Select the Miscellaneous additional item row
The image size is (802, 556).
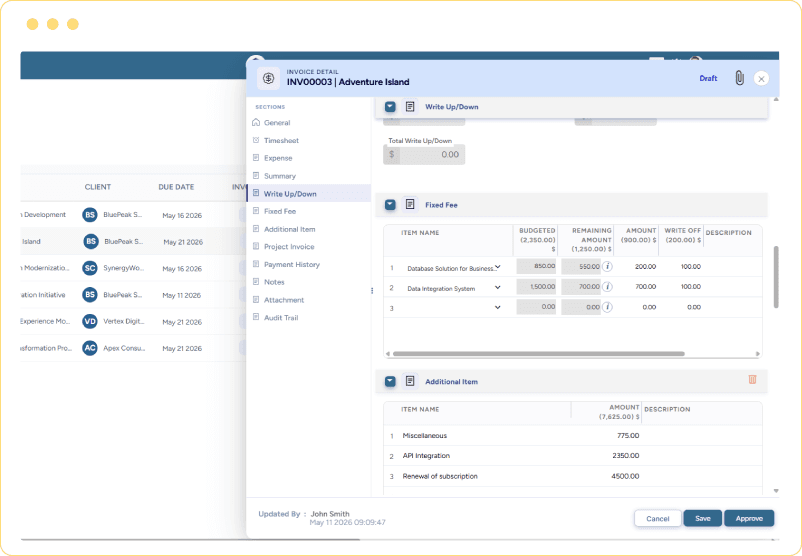(x=572, y=436)
